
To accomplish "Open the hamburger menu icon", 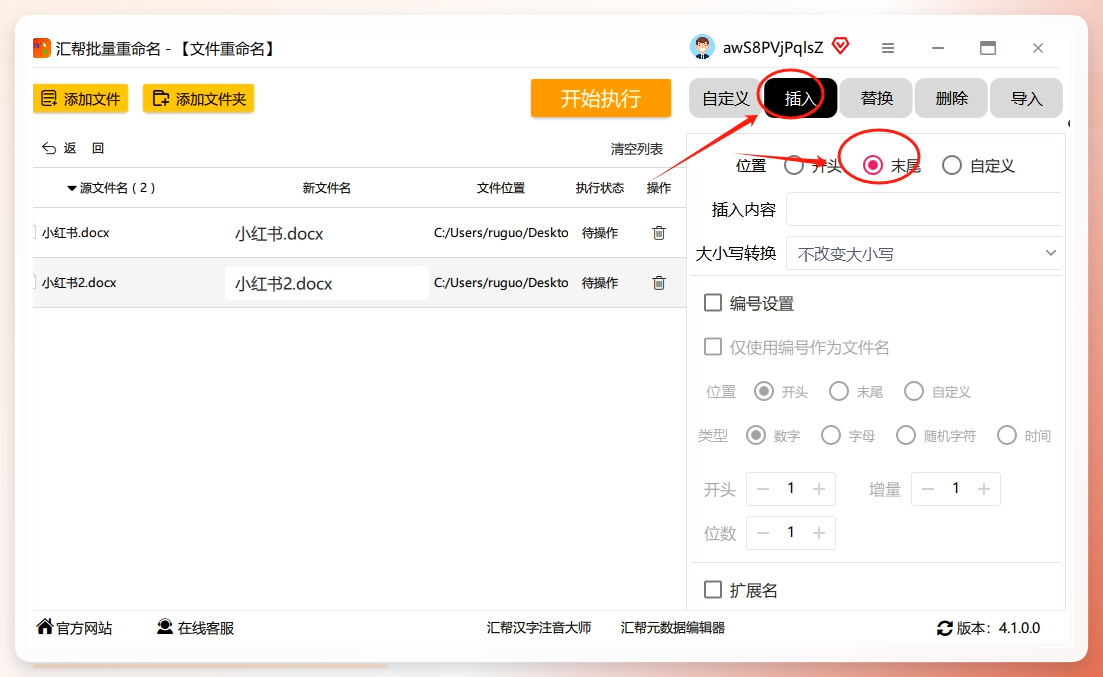I will coord(888,48).
